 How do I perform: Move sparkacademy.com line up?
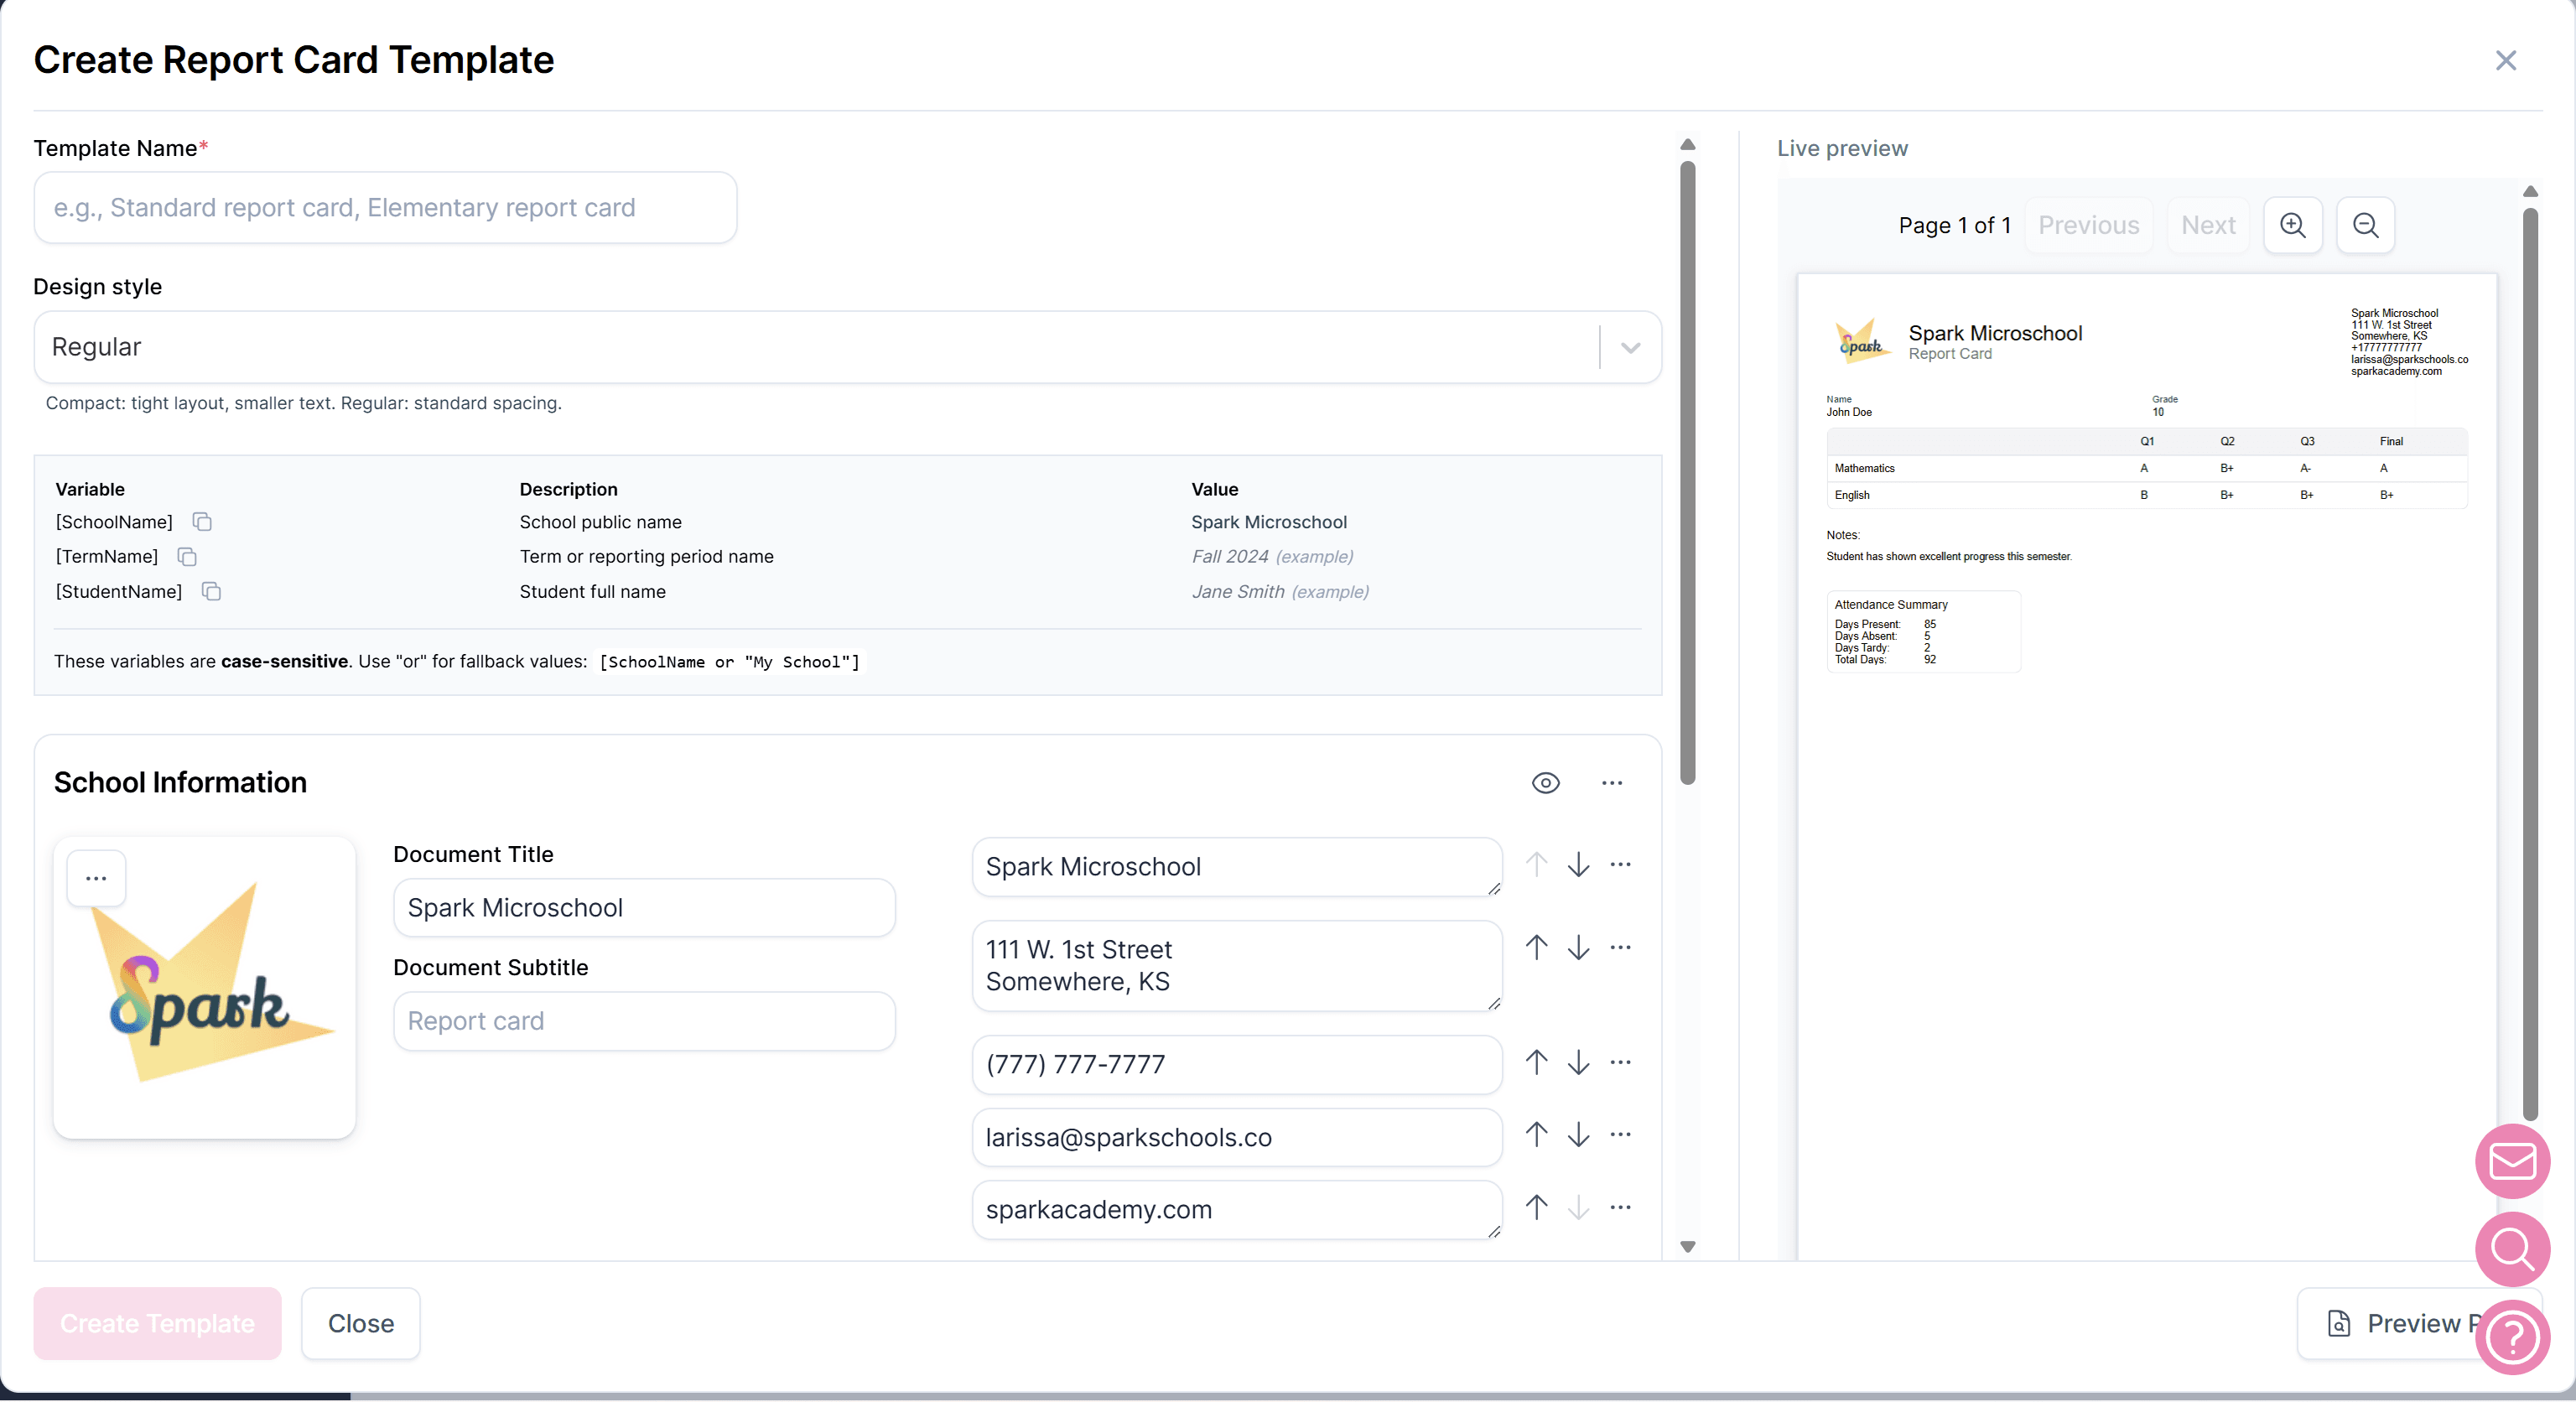(1536, 1208)
